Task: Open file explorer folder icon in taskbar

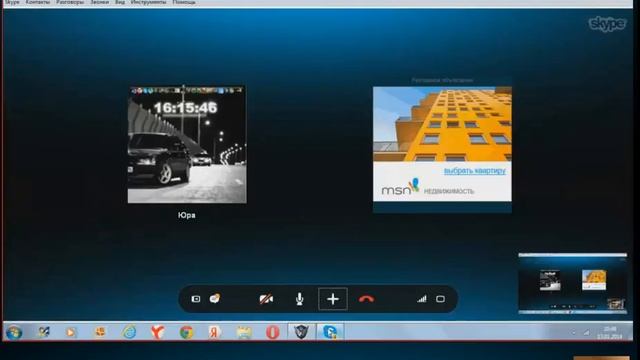Action: point(244,332)
